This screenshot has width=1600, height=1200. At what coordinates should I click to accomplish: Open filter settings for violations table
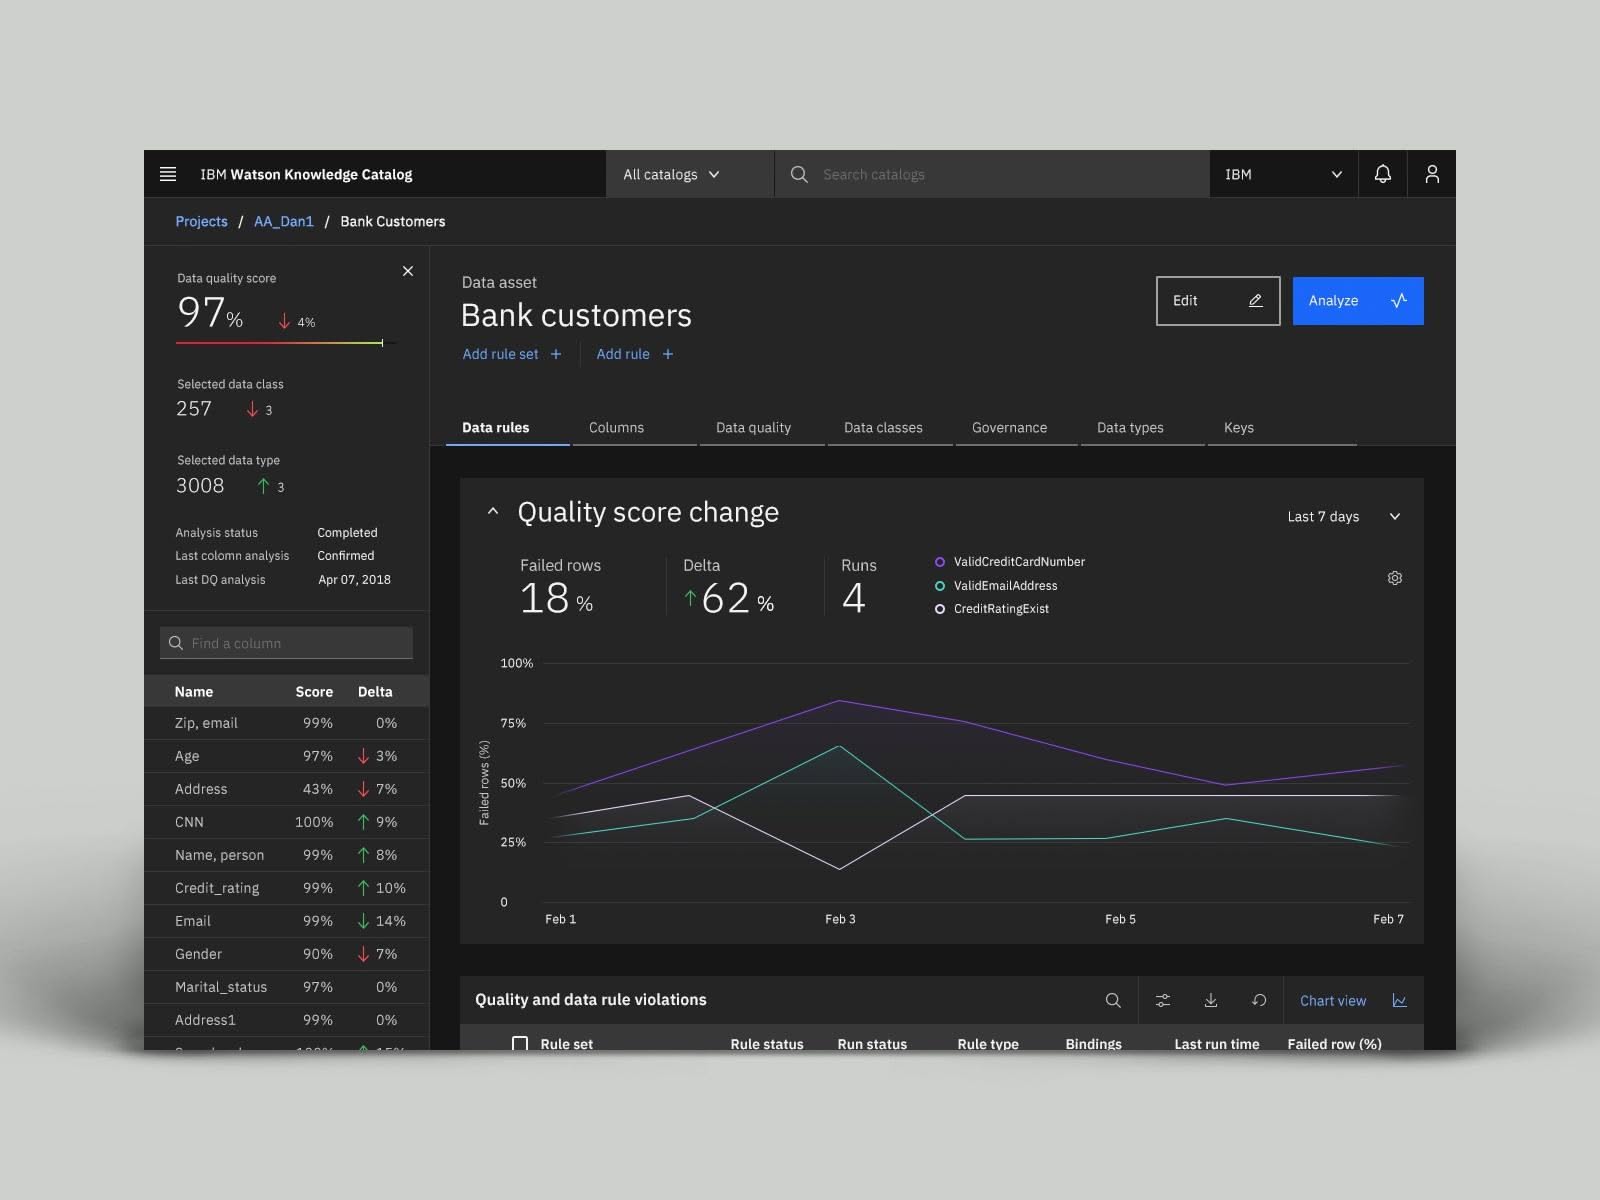click(1162, 1000)
